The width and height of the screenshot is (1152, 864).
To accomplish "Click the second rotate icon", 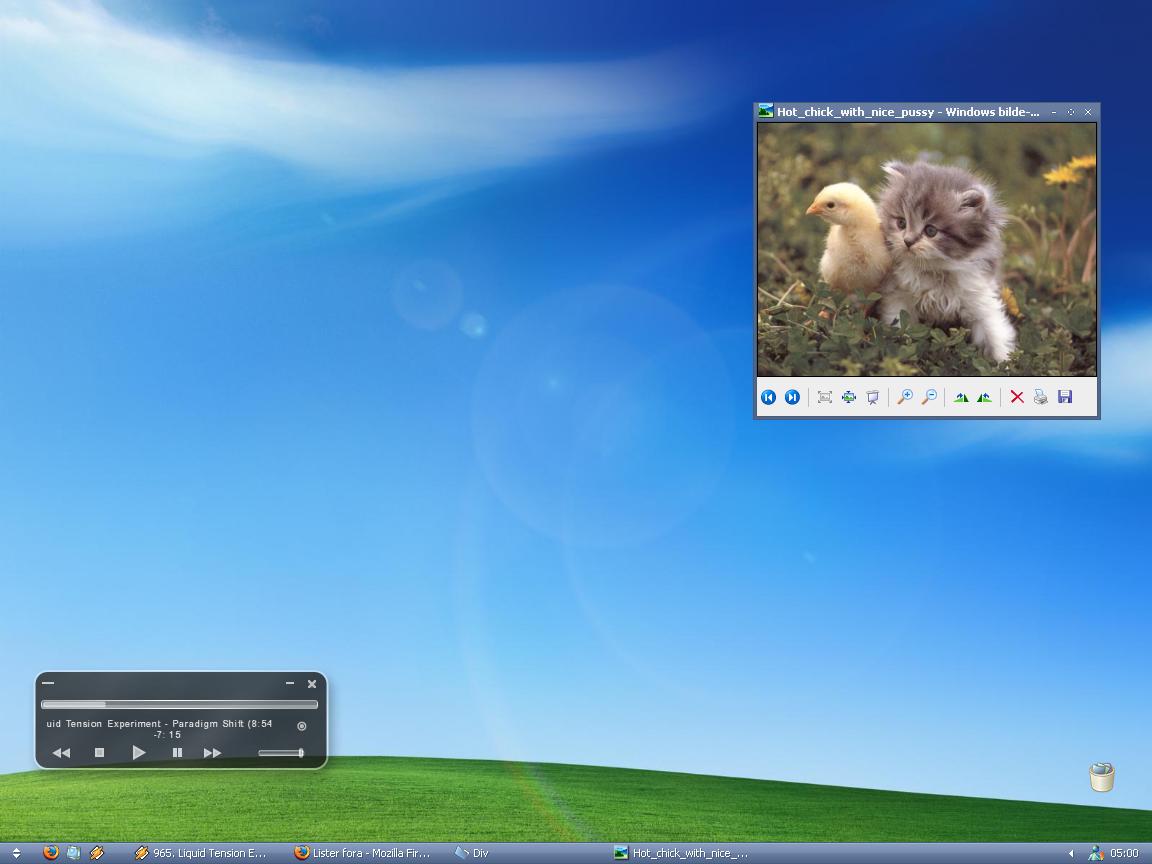I will pos(984,397).
